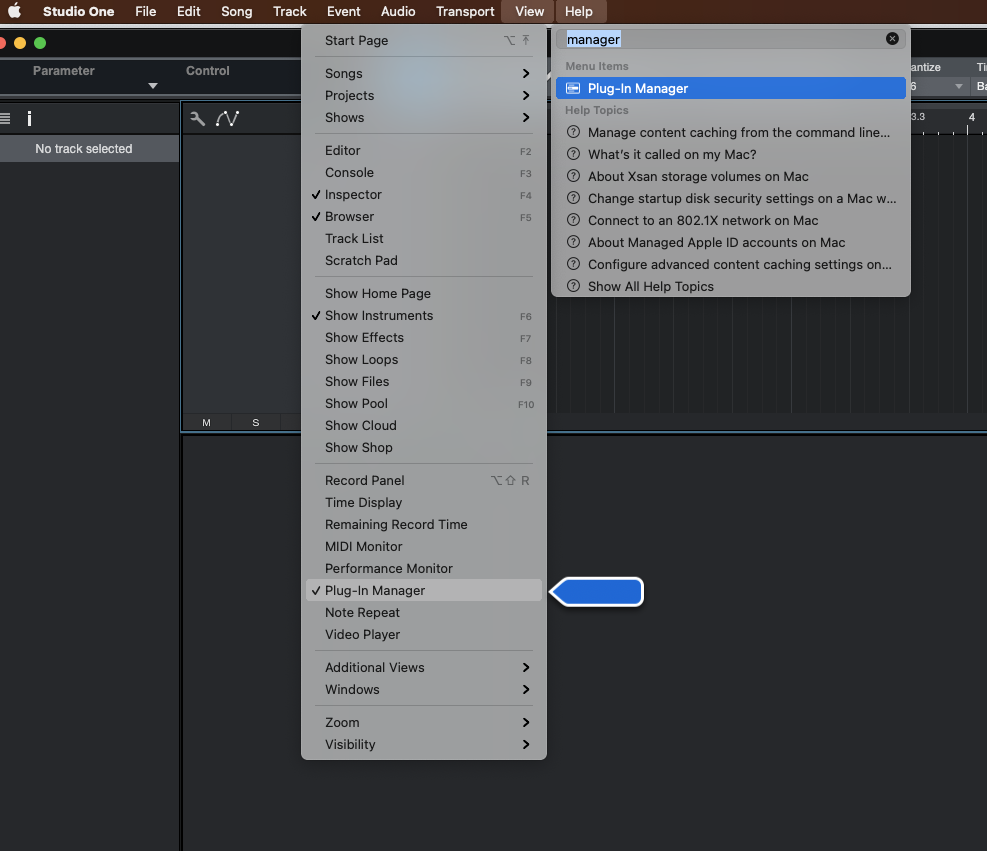This screenshot has width=987, height=851.
Task: Select Show Home Page
Action: (x=424, y=293)
